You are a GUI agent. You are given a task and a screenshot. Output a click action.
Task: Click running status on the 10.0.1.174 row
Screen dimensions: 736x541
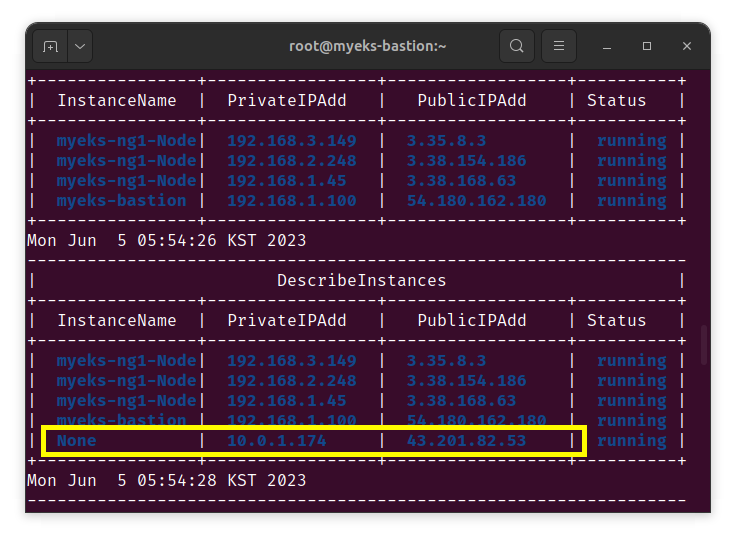tap(631, 441)
